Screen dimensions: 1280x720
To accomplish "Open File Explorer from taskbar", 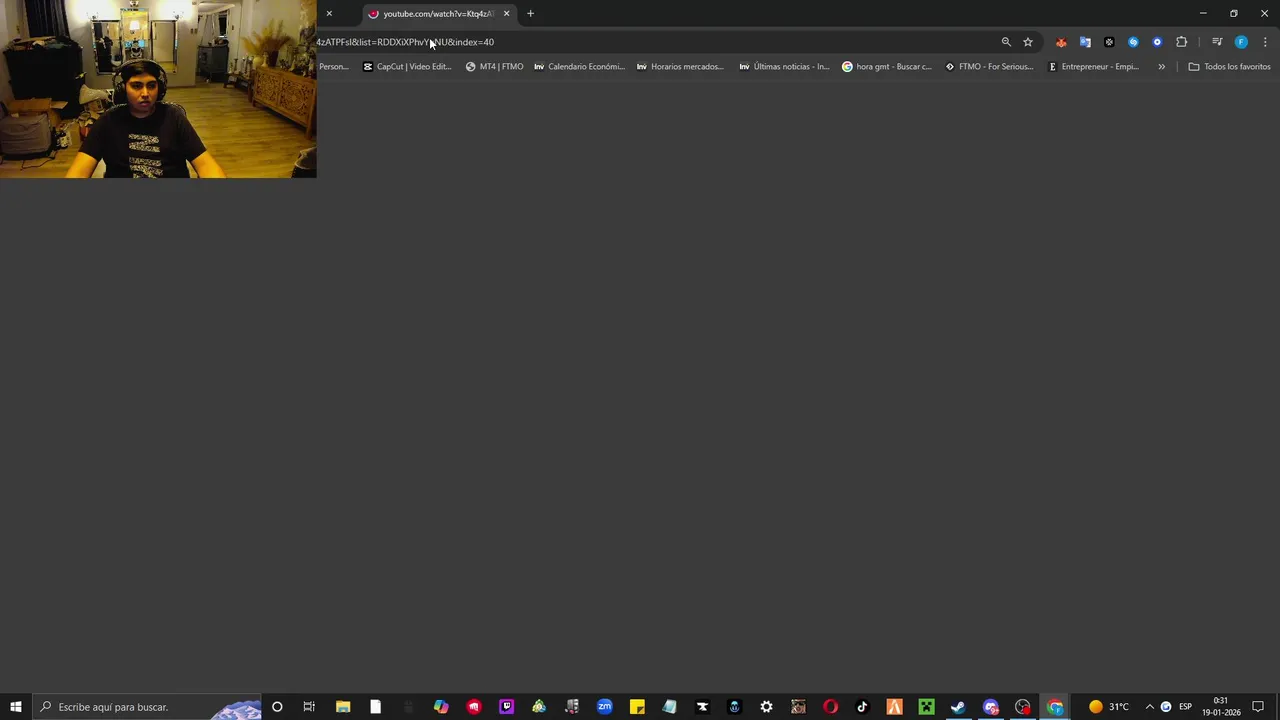I will [343, 707].
